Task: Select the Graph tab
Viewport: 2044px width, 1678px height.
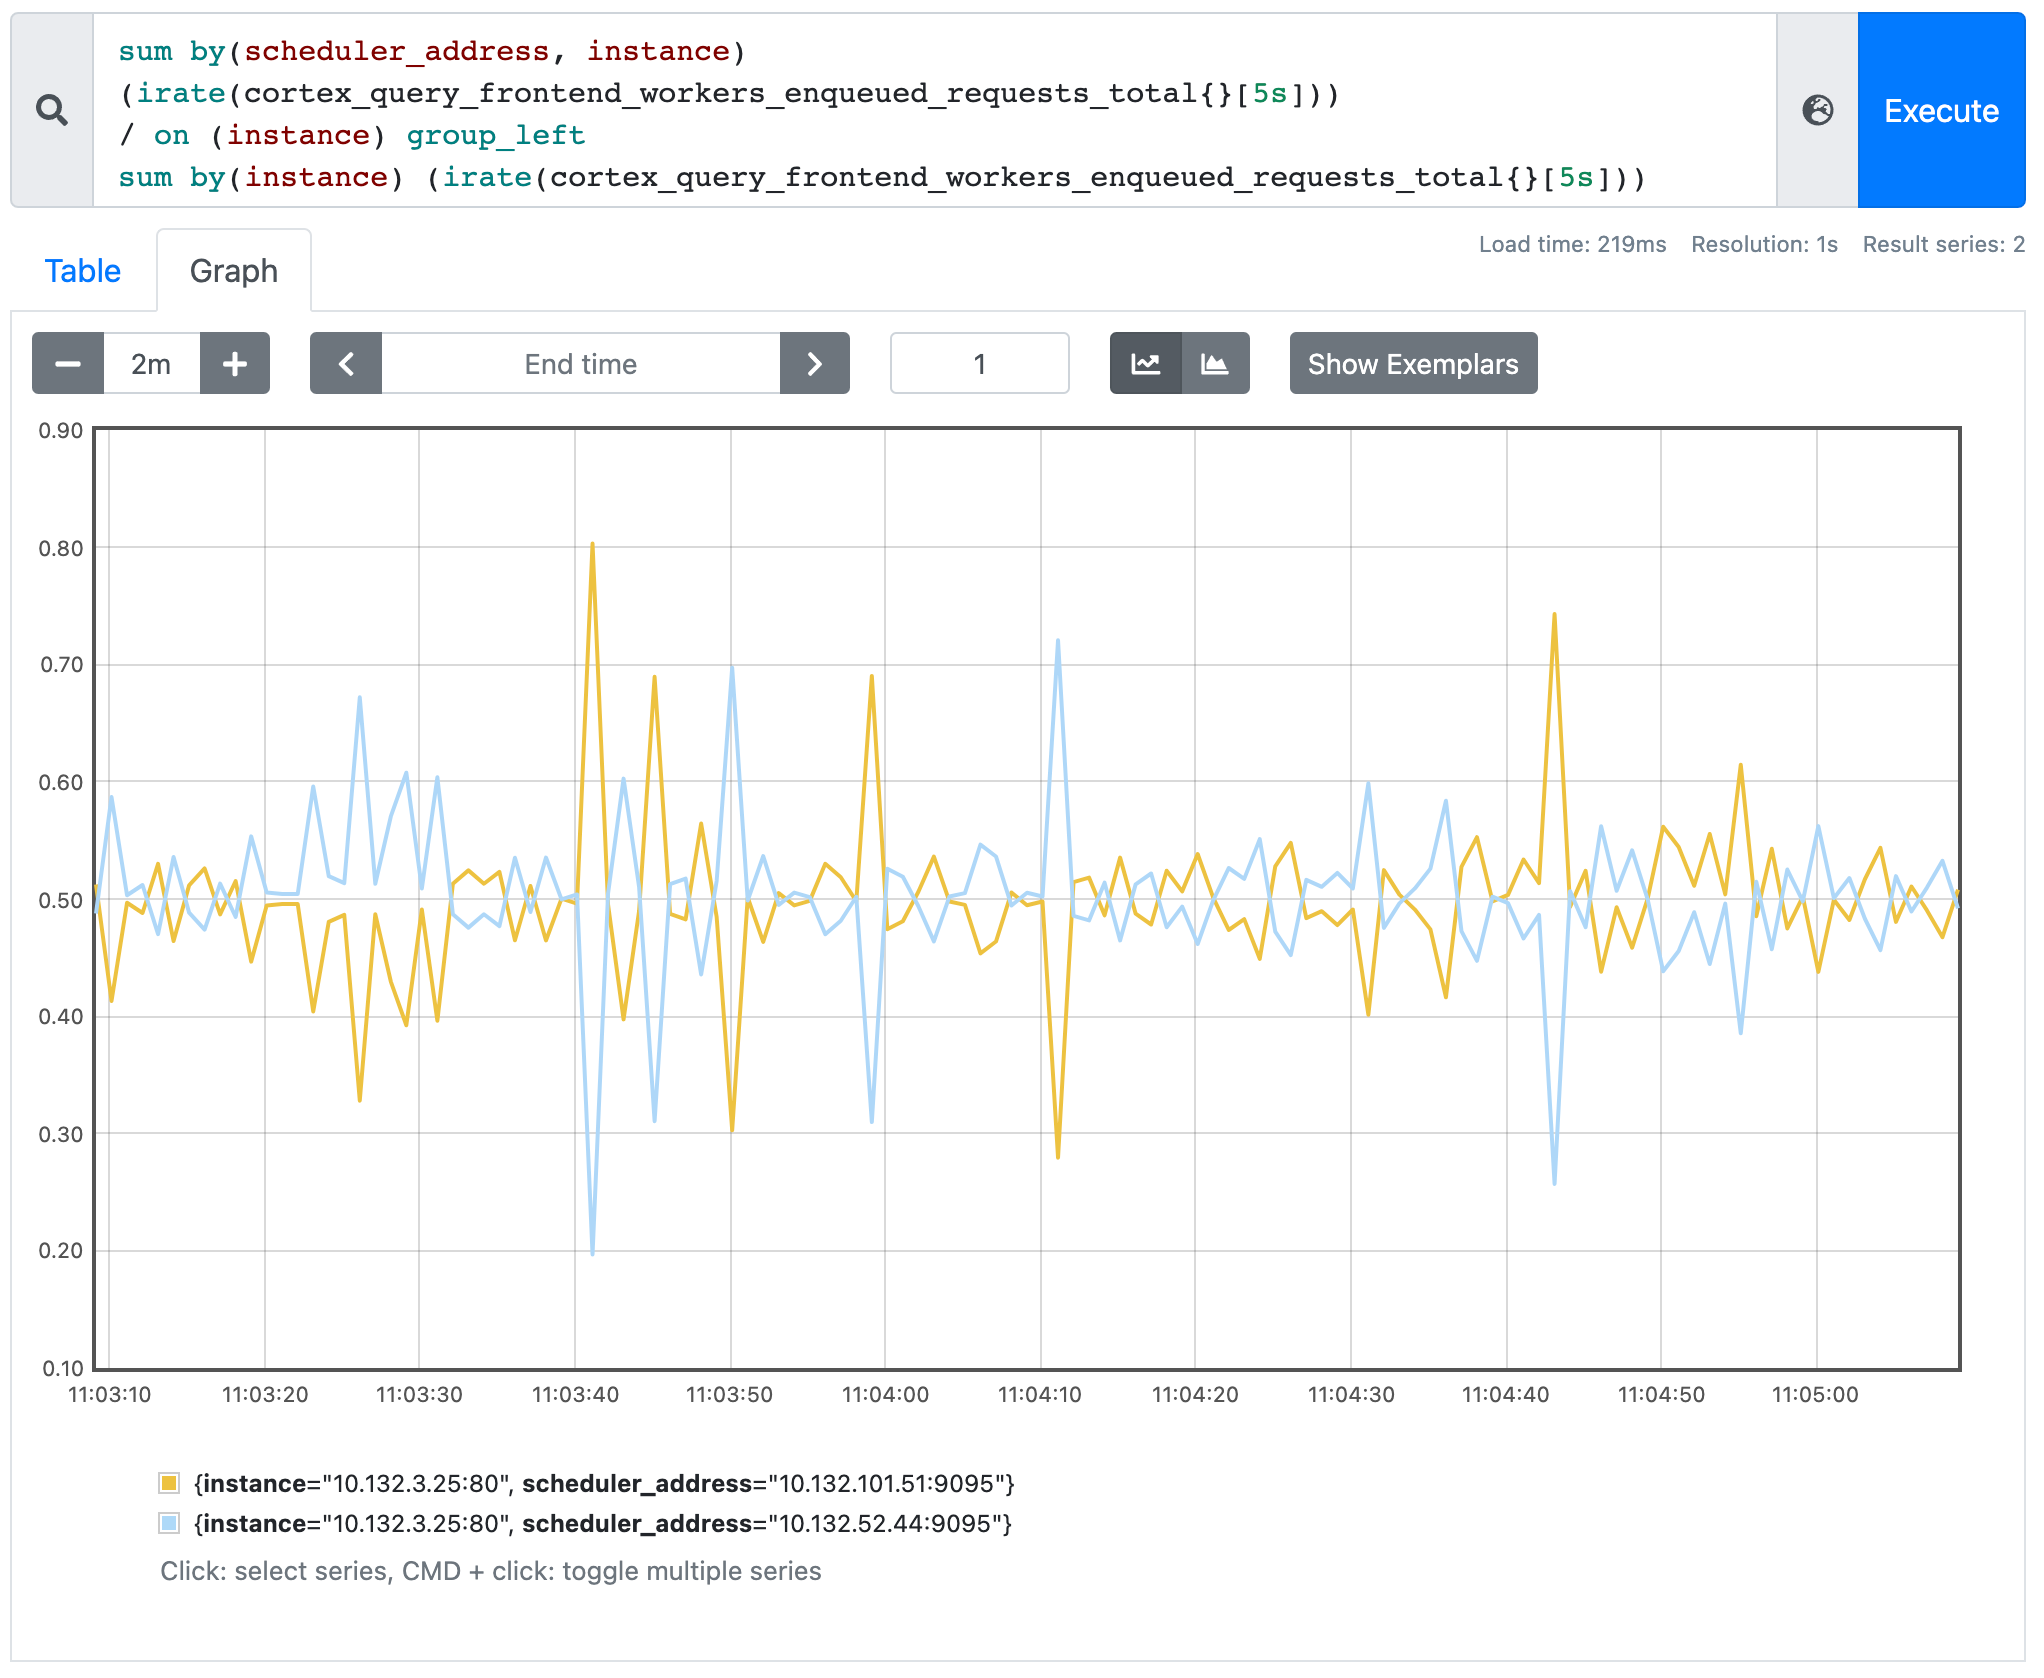Action: (x=233, y=270)
